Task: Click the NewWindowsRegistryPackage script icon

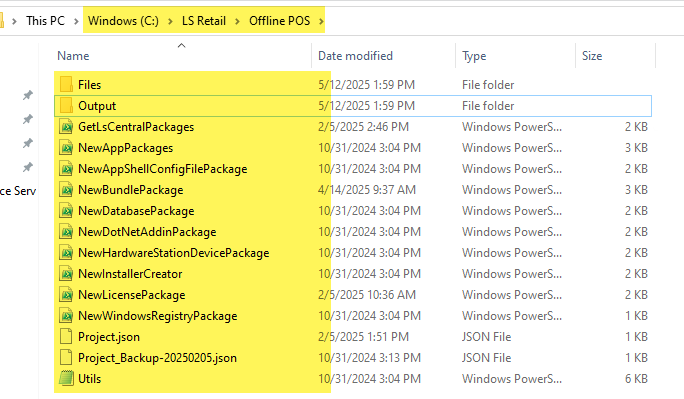Action: [66, 316]
